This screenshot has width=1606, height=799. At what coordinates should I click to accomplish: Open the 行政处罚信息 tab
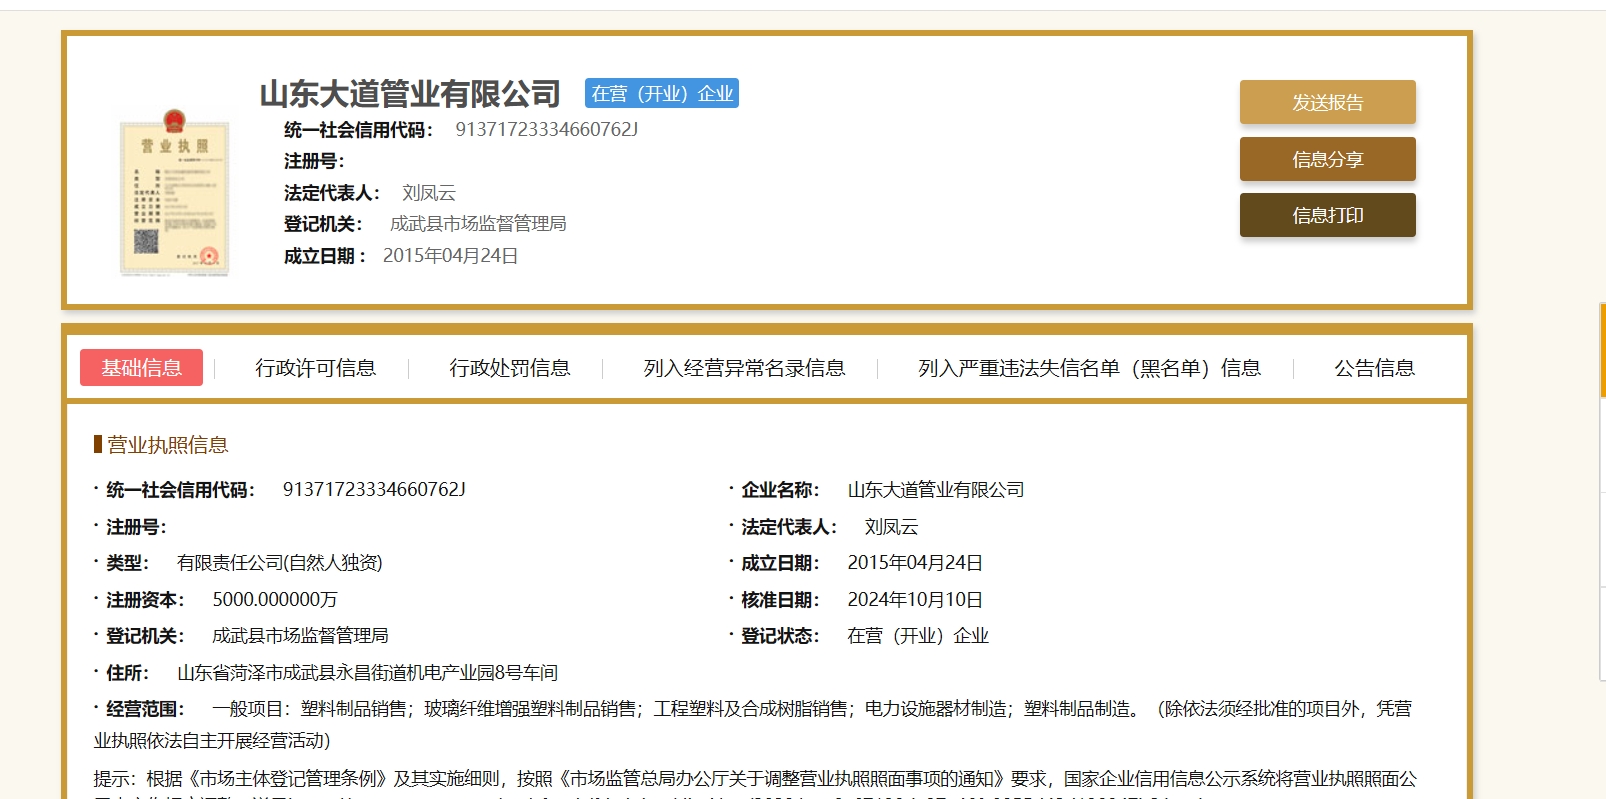click(x=509, y=368)
